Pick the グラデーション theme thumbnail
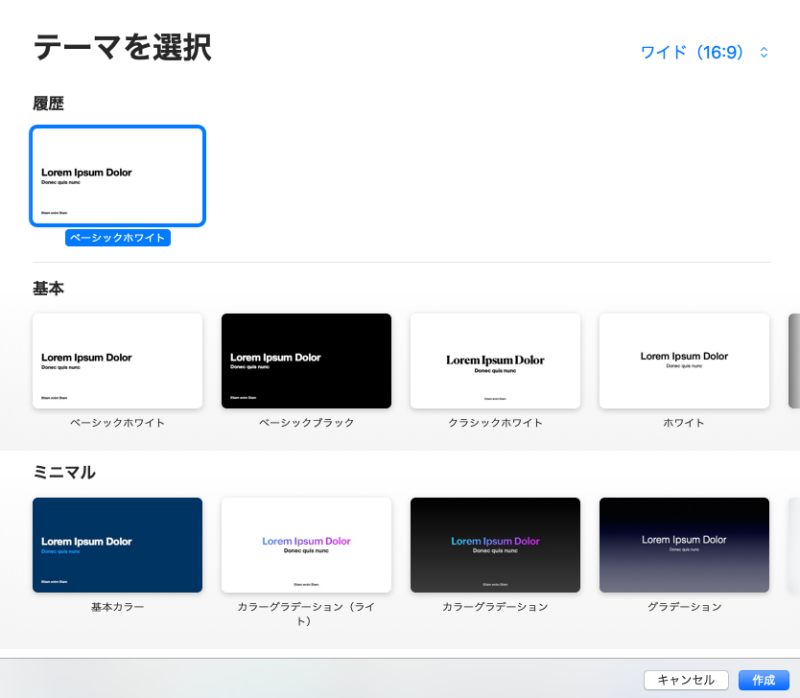This screenshot has width=800, height=698. pyautogui.click(x=684, y=544)
